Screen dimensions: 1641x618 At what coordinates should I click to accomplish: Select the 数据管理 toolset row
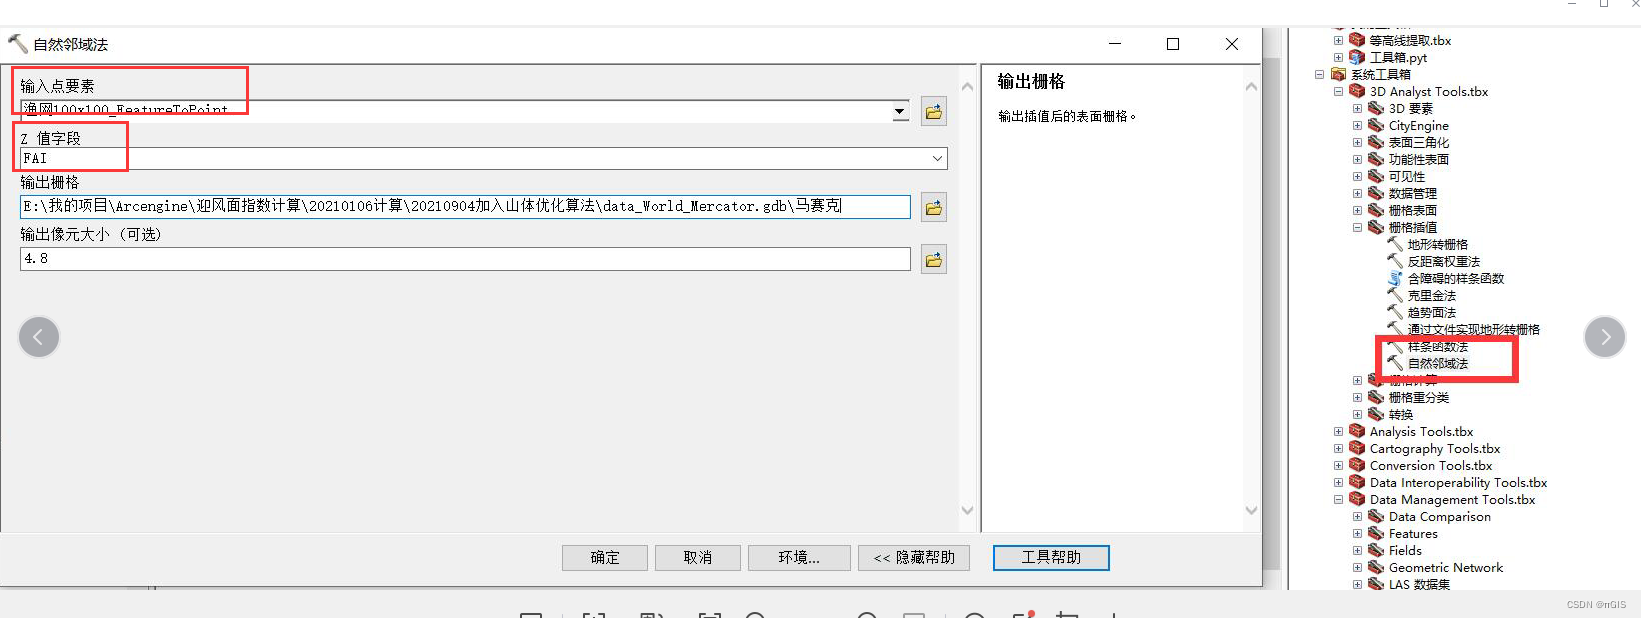click(1412, 194)
